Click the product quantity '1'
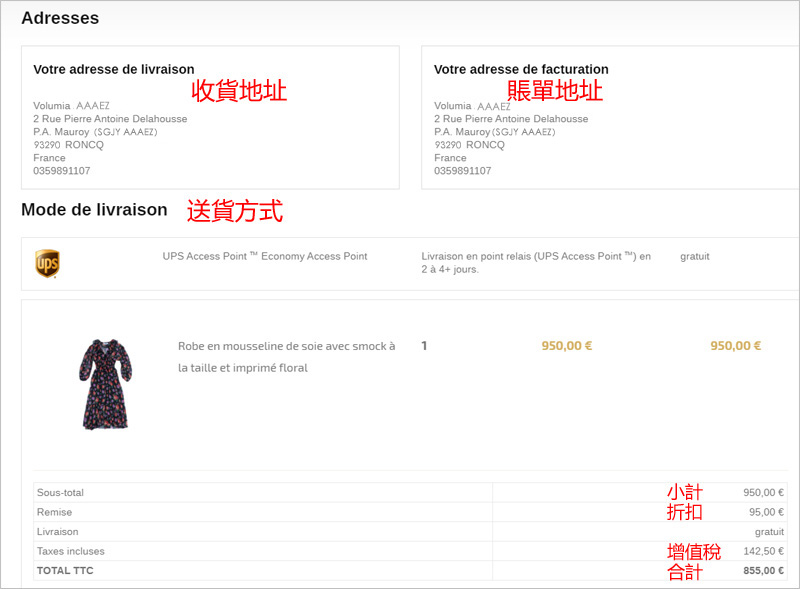Screen dimensions: 800x589 [424, 346]
